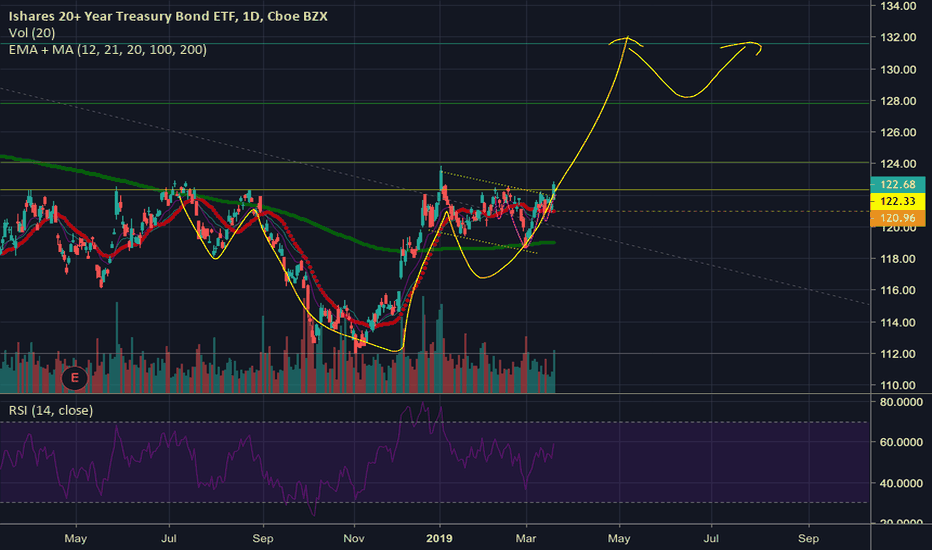
Task: Select the 'RSI (14, close)' indicator label
Action: [x=51, y=410]
